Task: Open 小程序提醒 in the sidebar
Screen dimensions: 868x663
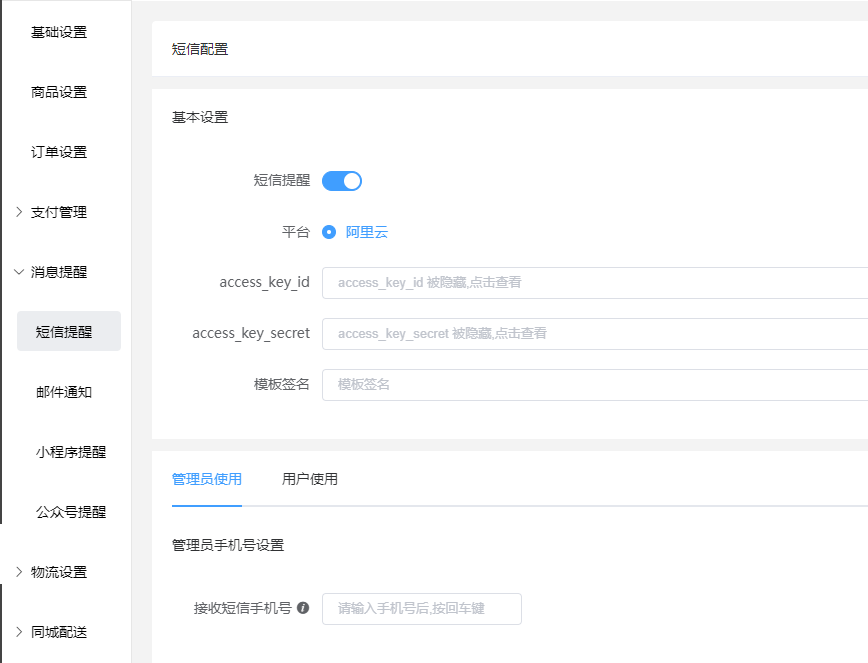Action: [71, 452]
